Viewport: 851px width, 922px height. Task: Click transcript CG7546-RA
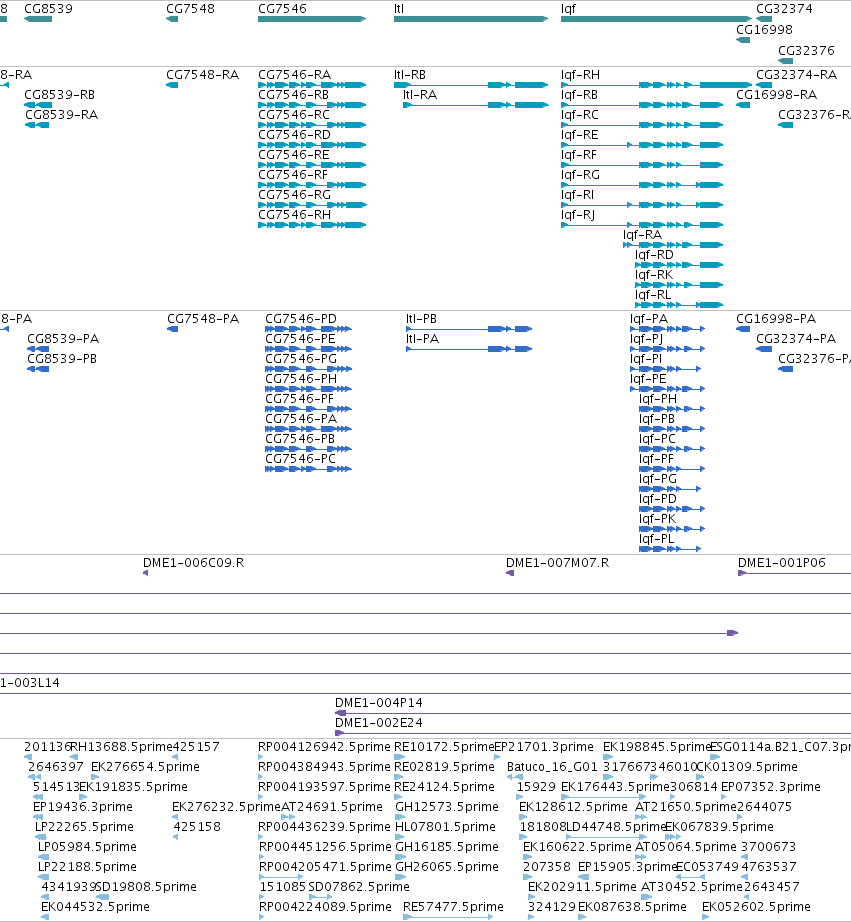[295, 75]
